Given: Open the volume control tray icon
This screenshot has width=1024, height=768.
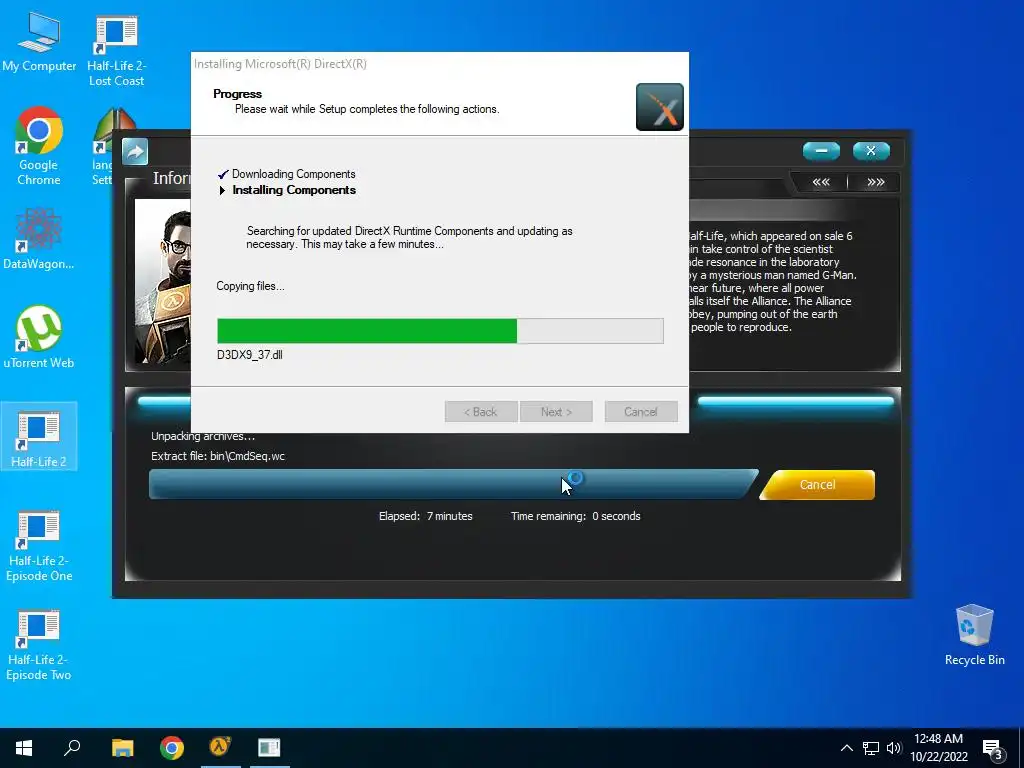Looking at the screenshot, I should 894,748.
